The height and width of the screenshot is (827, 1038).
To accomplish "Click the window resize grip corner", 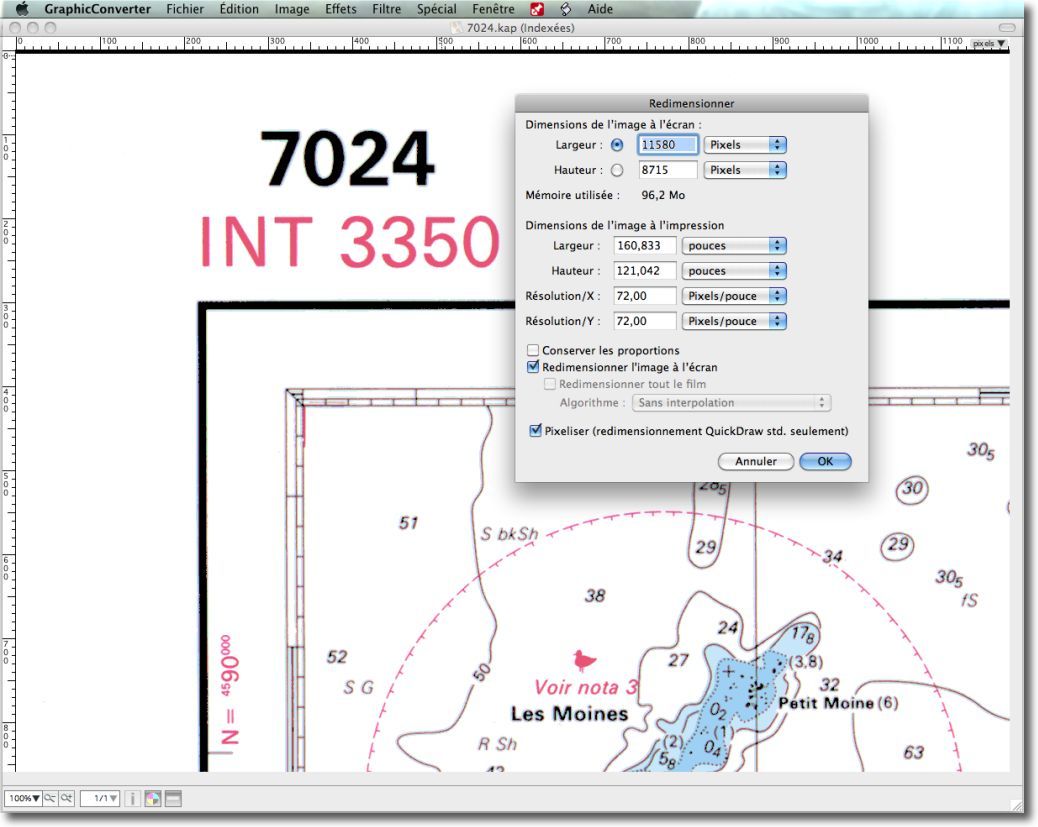I will click(1016, 805).
